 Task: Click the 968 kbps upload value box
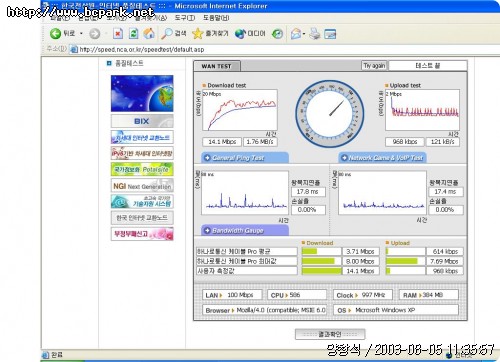point(405,142)
